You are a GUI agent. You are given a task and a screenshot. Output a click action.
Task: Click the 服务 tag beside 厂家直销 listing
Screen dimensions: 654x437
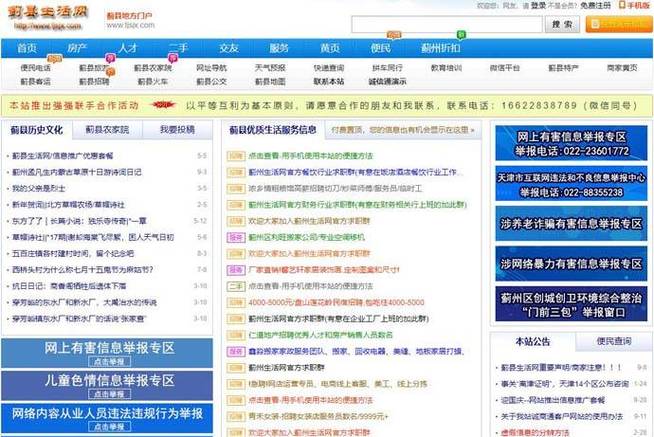pos(236,270)
